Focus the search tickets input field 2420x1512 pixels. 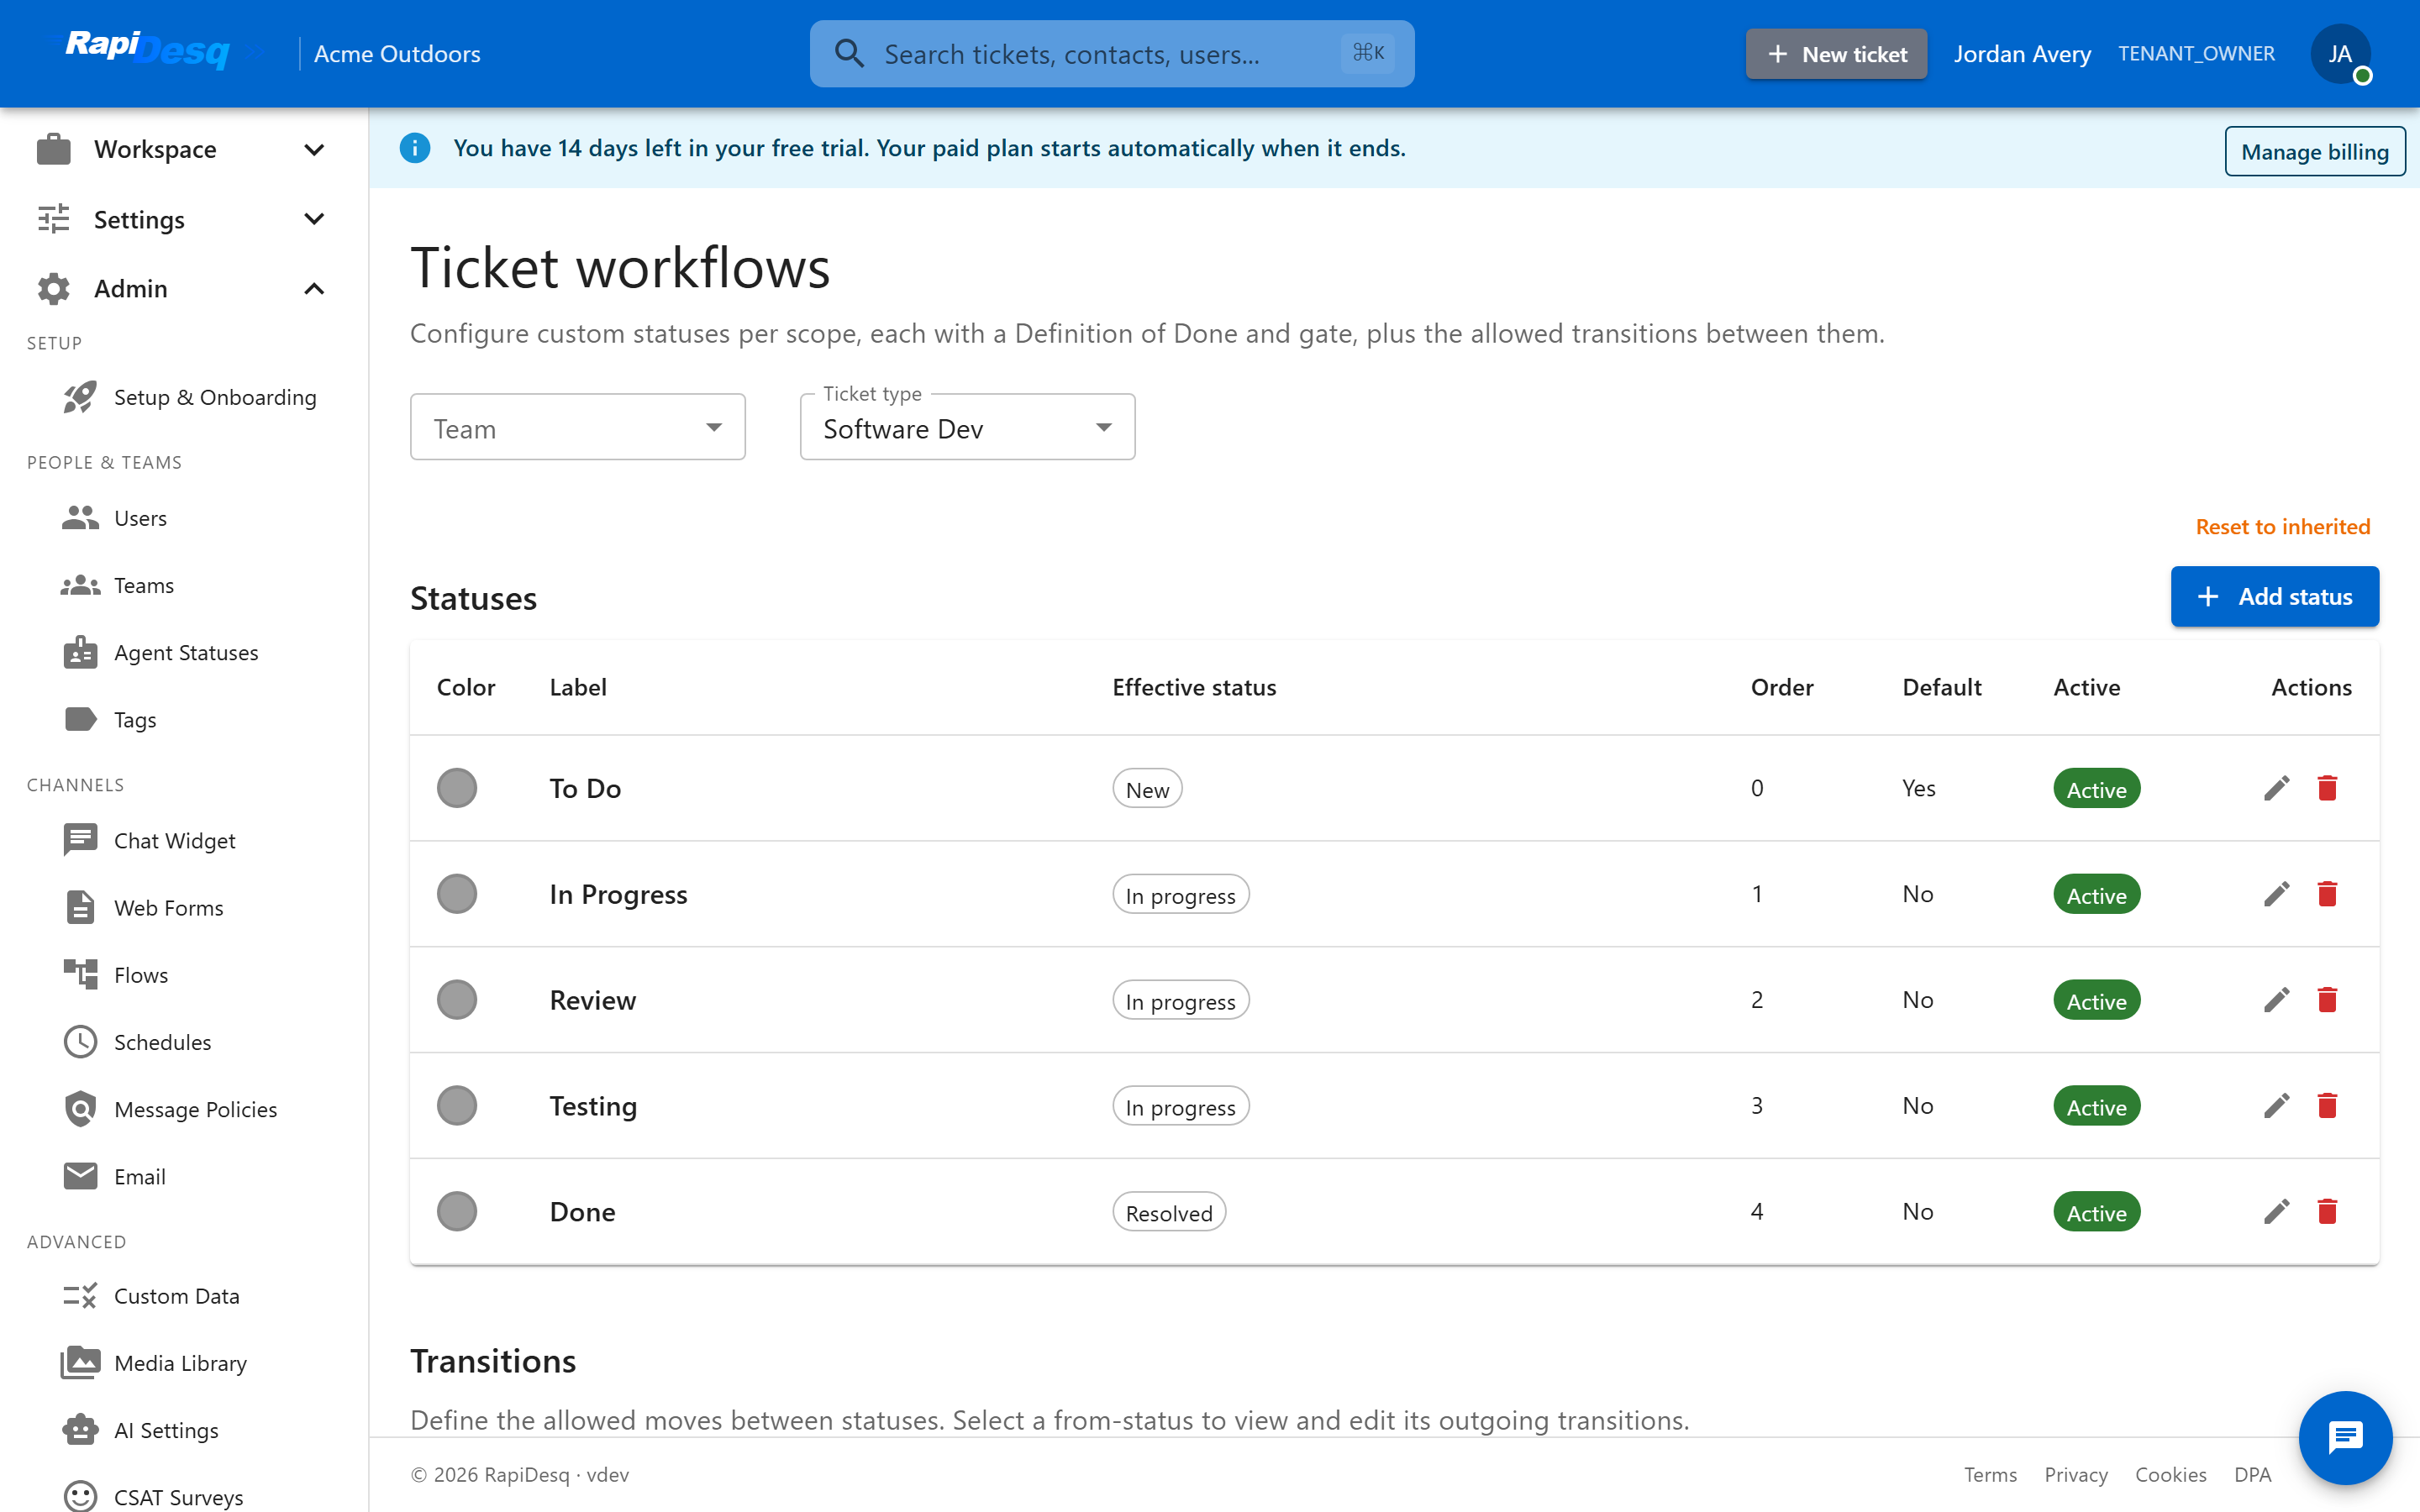tap(1111, 54)
